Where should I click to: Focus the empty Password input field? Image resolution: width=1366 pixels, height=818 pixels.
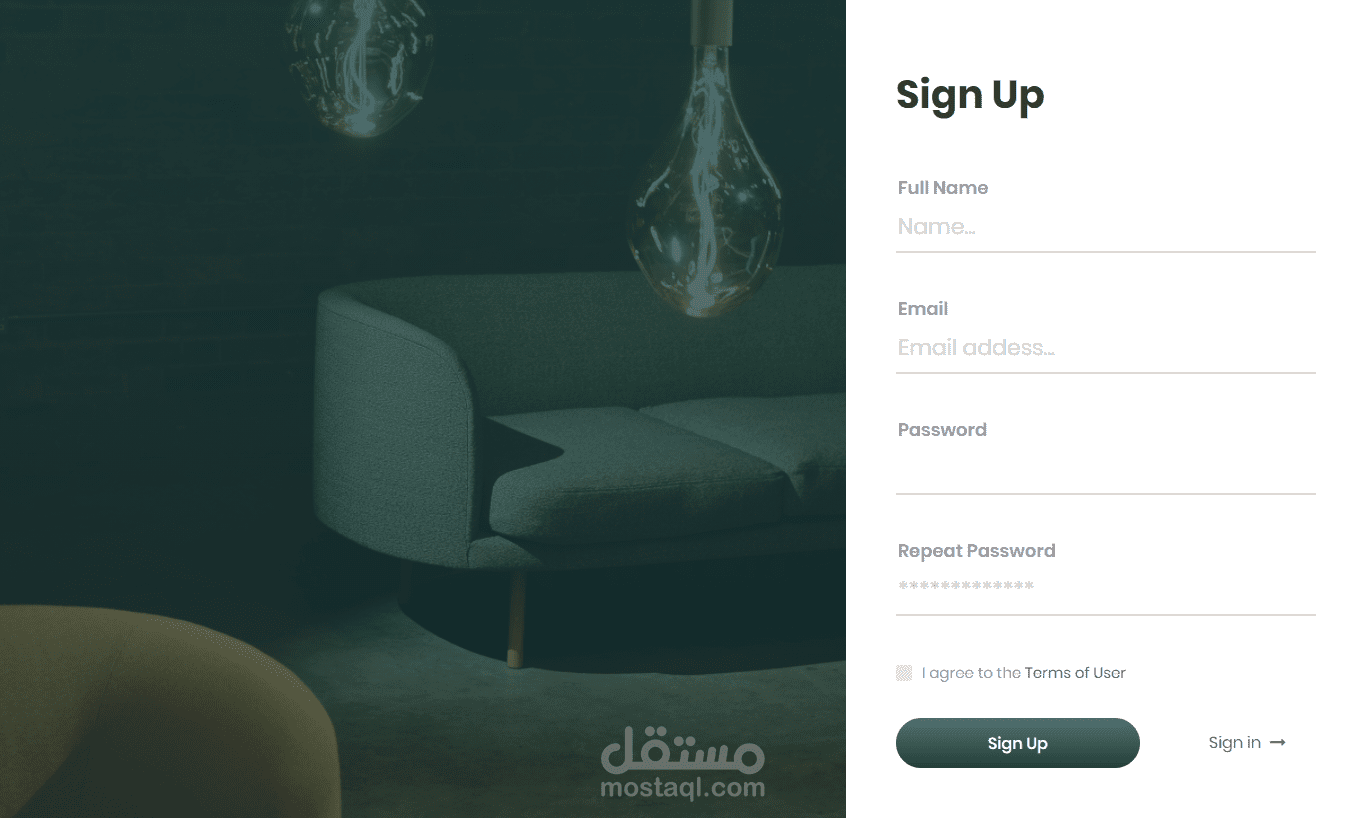[x=1105, y=469]
